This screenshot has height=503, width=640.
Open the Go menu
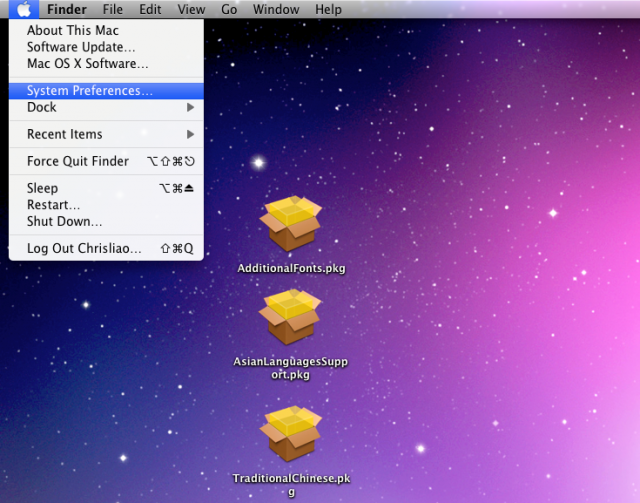click(229, 9)
